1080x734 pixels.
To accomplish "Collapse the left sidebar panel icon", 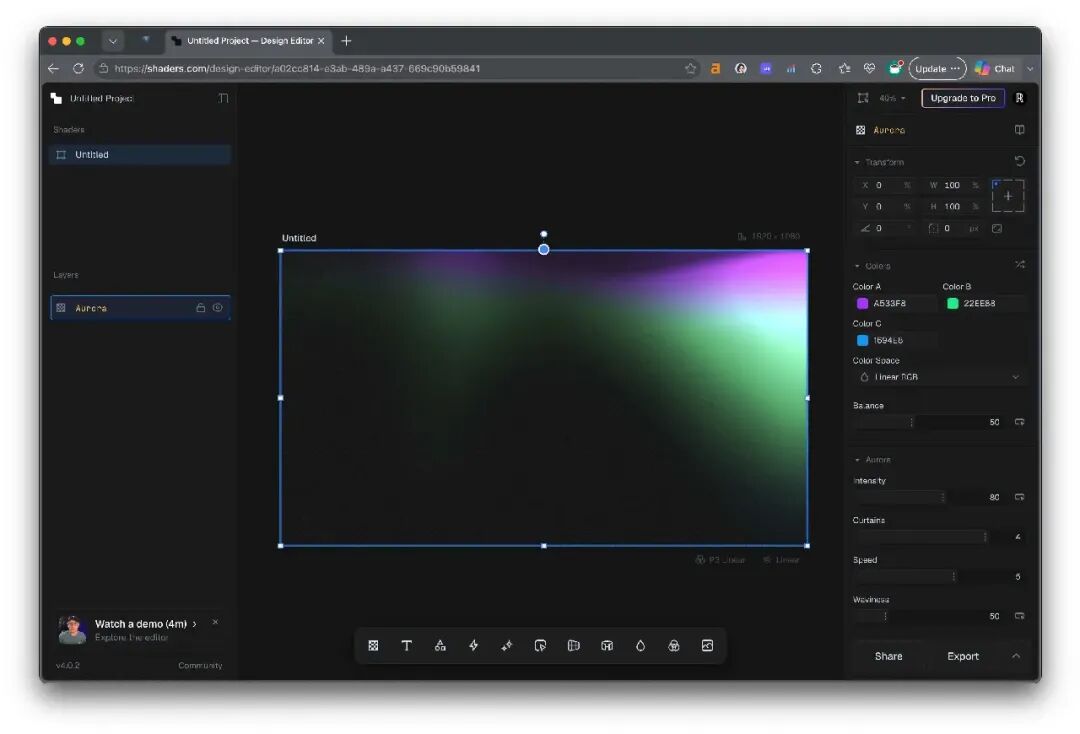I will tap(223, 98).
